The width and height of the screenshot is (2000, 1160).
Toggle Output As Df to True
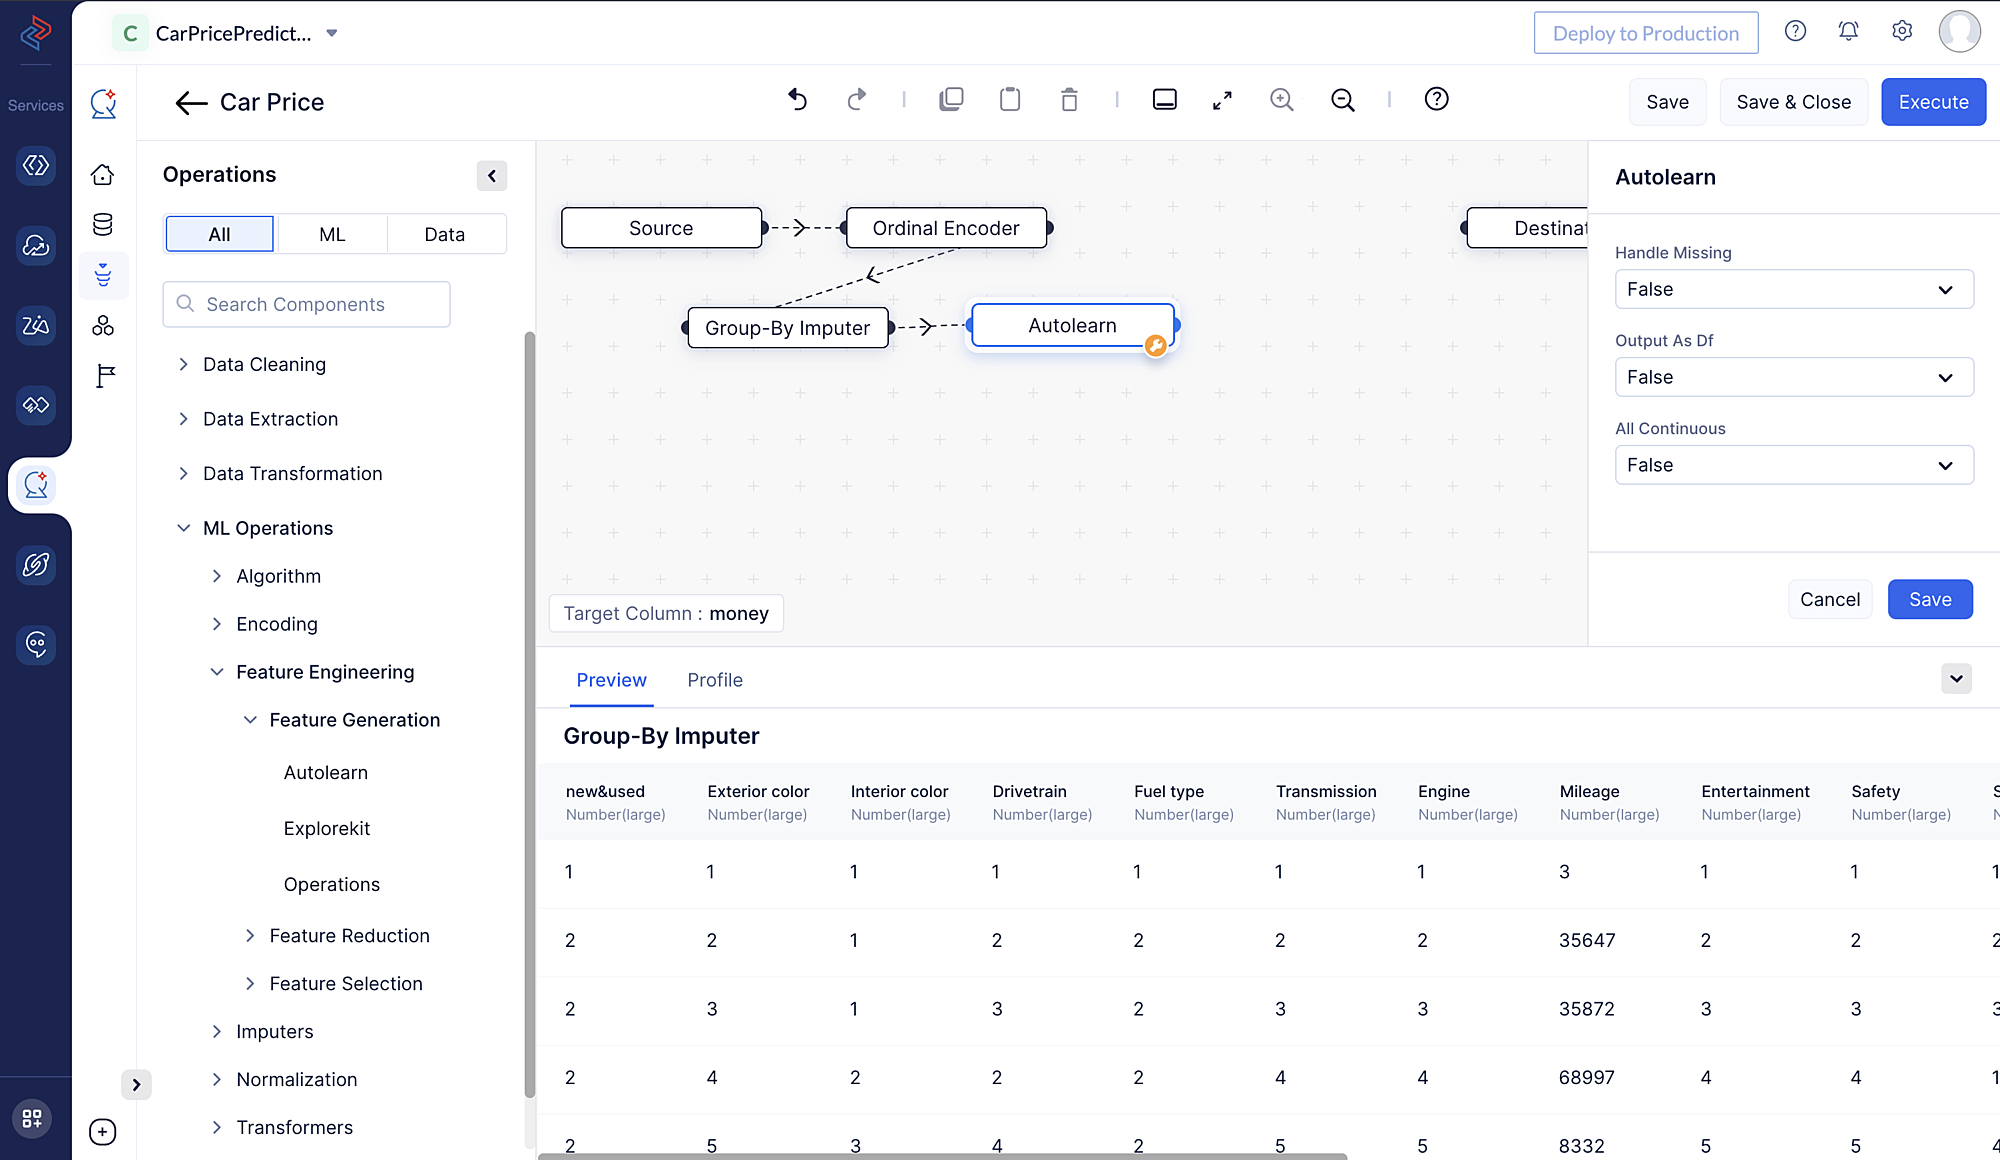[1789, 377]
